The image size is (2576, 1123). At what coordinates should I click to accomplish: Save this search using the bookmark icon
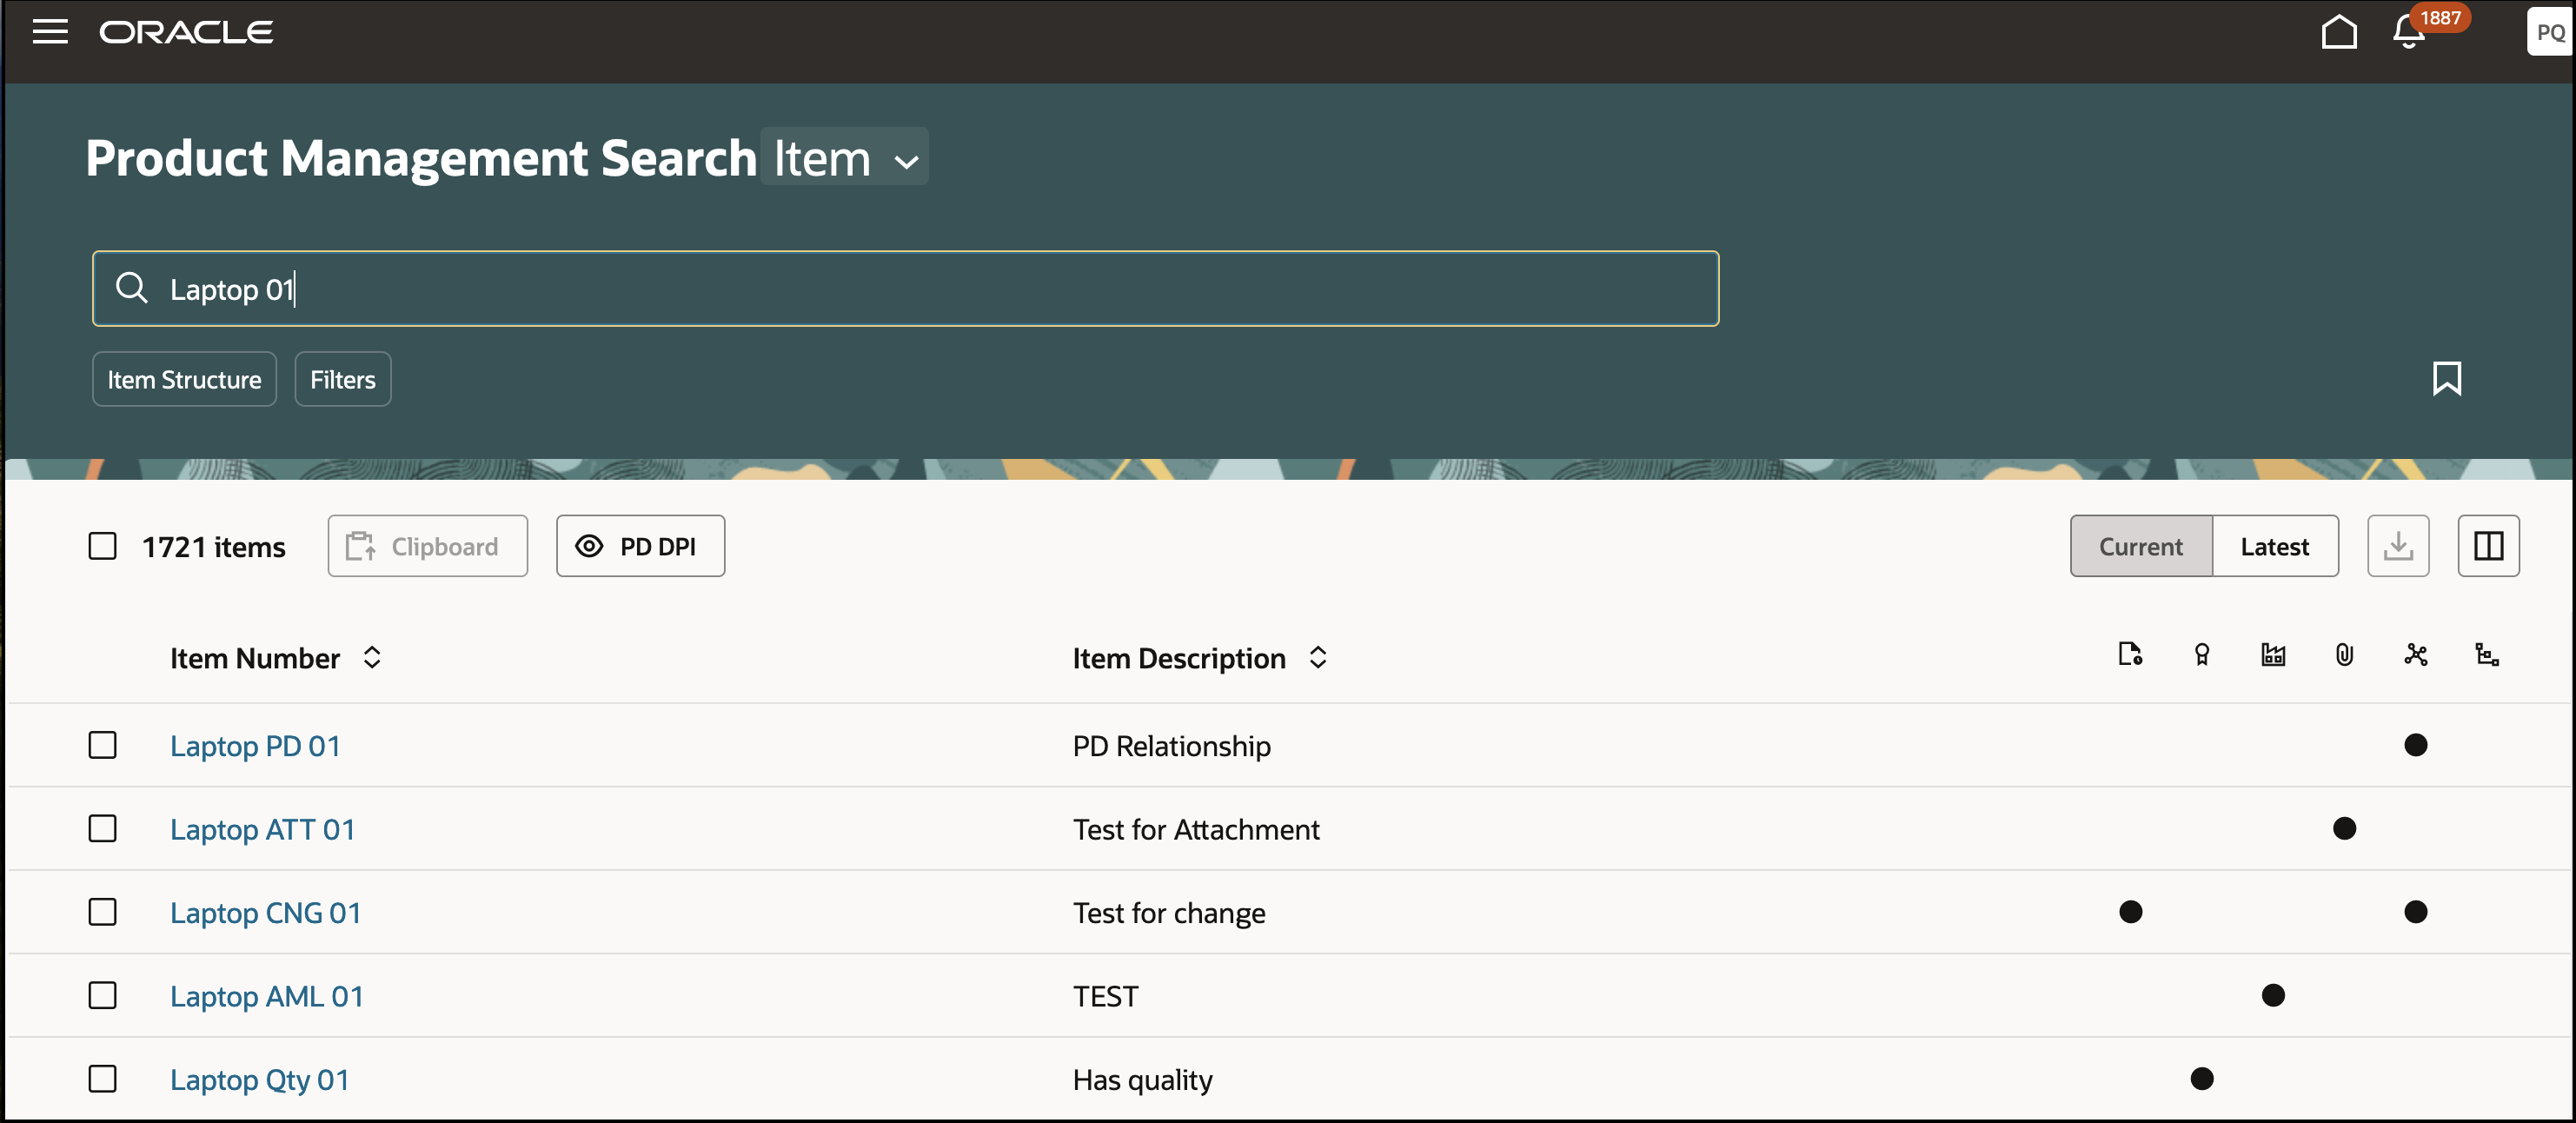(2446, 379)
